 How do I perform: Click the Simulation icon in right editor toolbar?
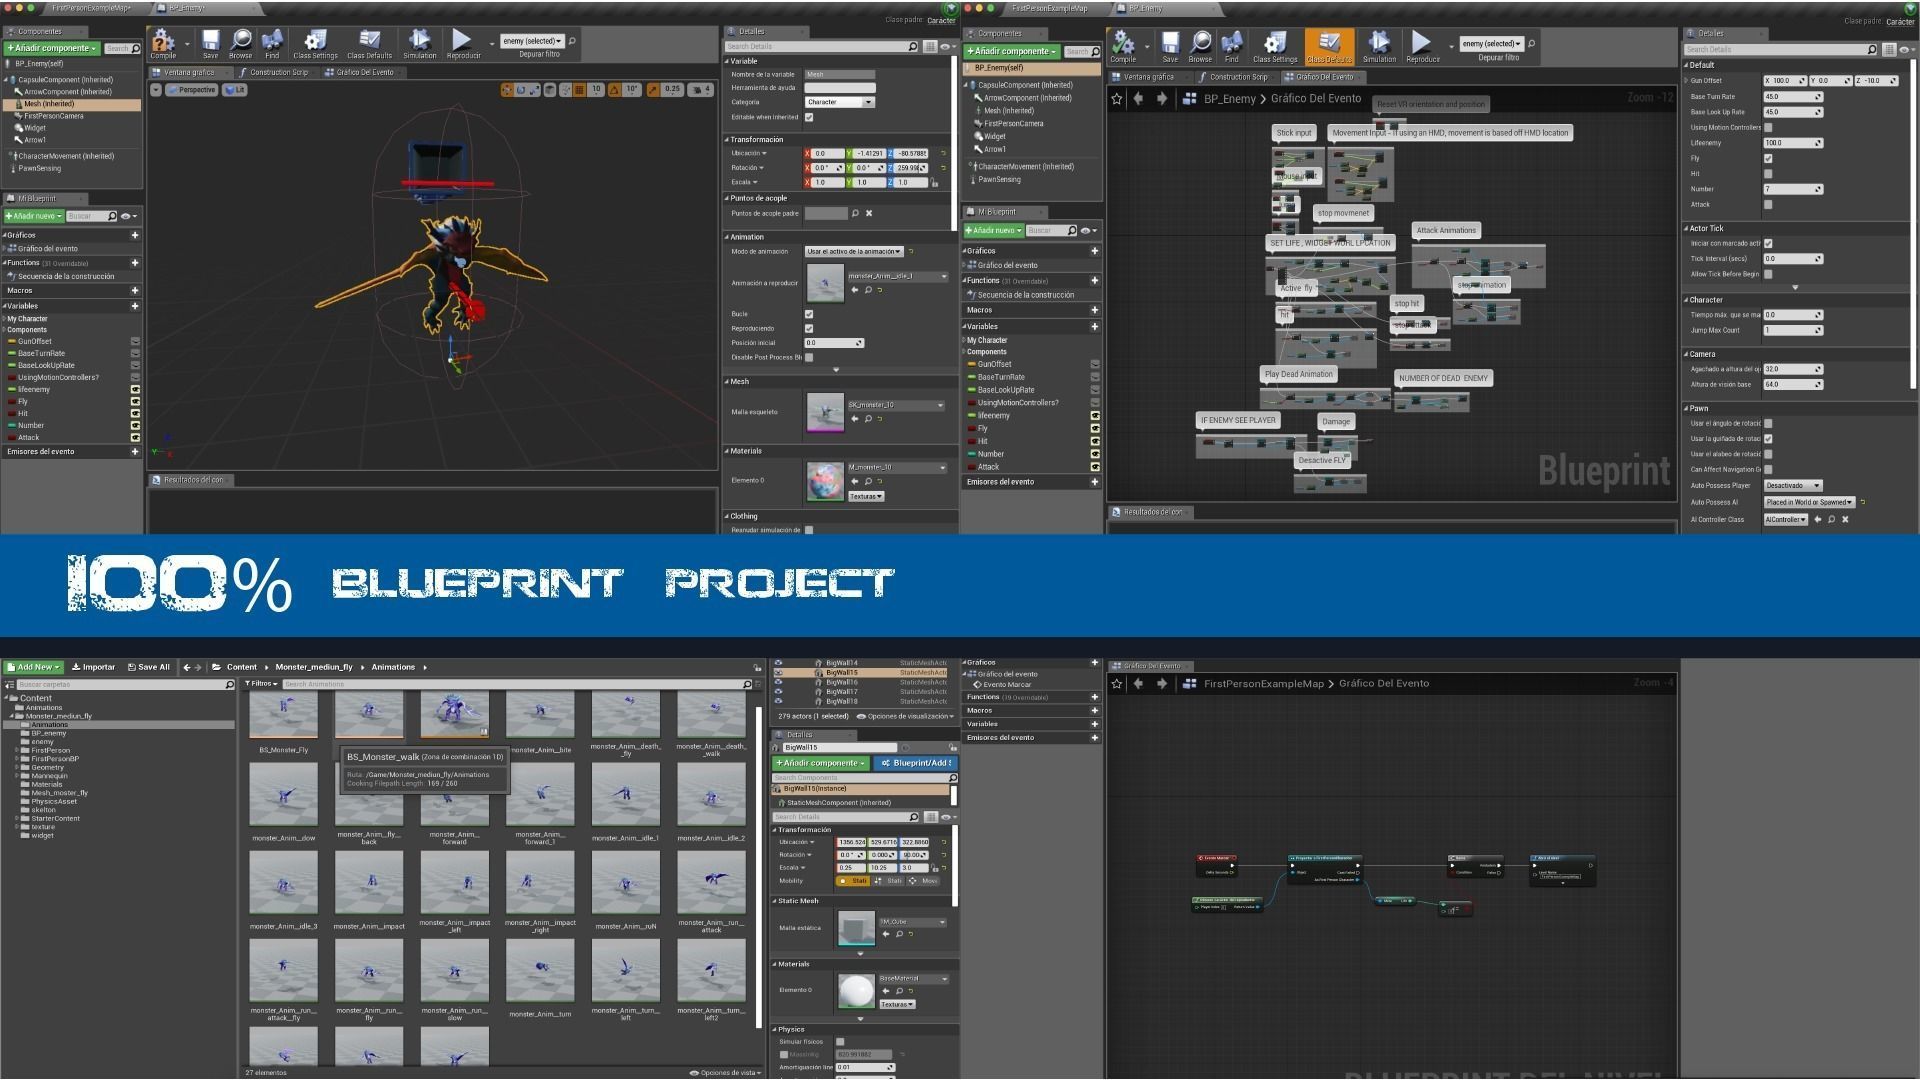(x=1379, y=44)
